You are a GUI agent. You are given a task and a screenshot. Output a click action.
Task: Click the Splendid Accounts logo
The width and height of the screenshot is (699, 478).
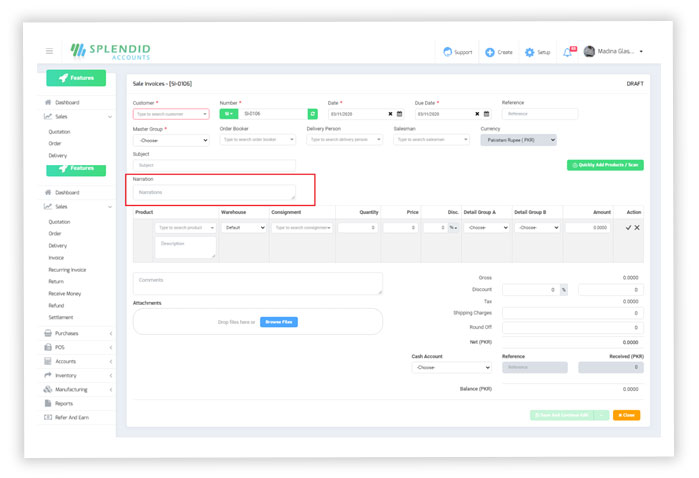click(111, 52)
